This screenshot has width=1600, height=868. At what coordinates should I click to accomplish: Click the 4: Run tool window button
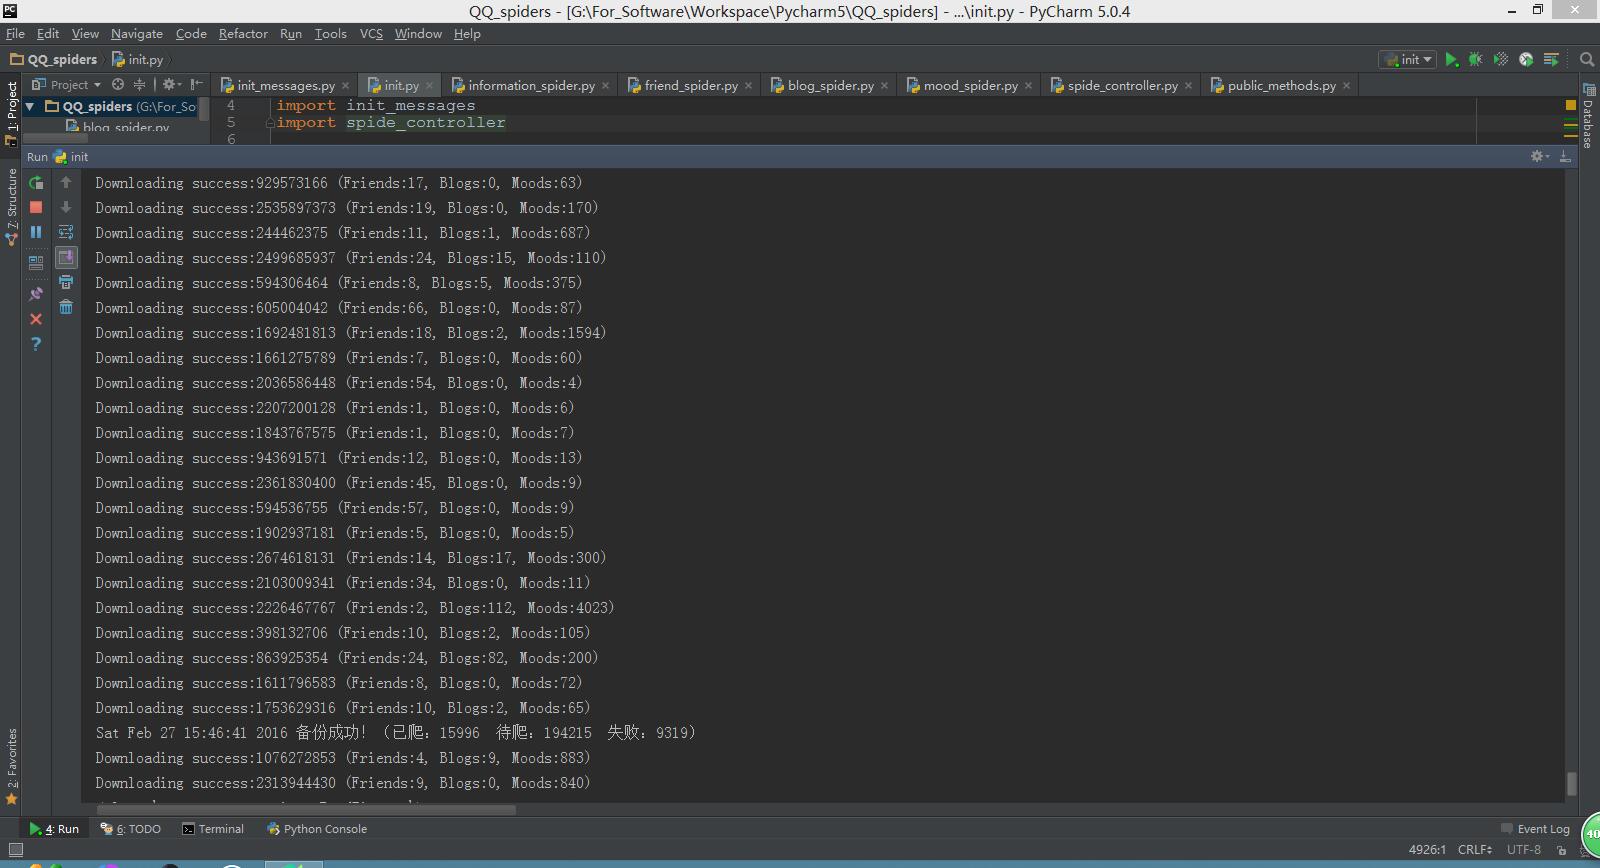tap(55, 829)
